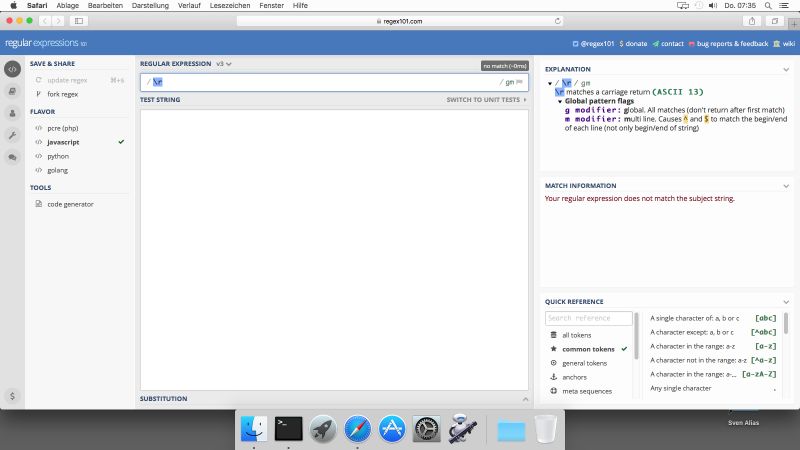The image size is (800, 450).
Task: Switch to unit tests
Action: pyautogui.click(x=486, y=99)
